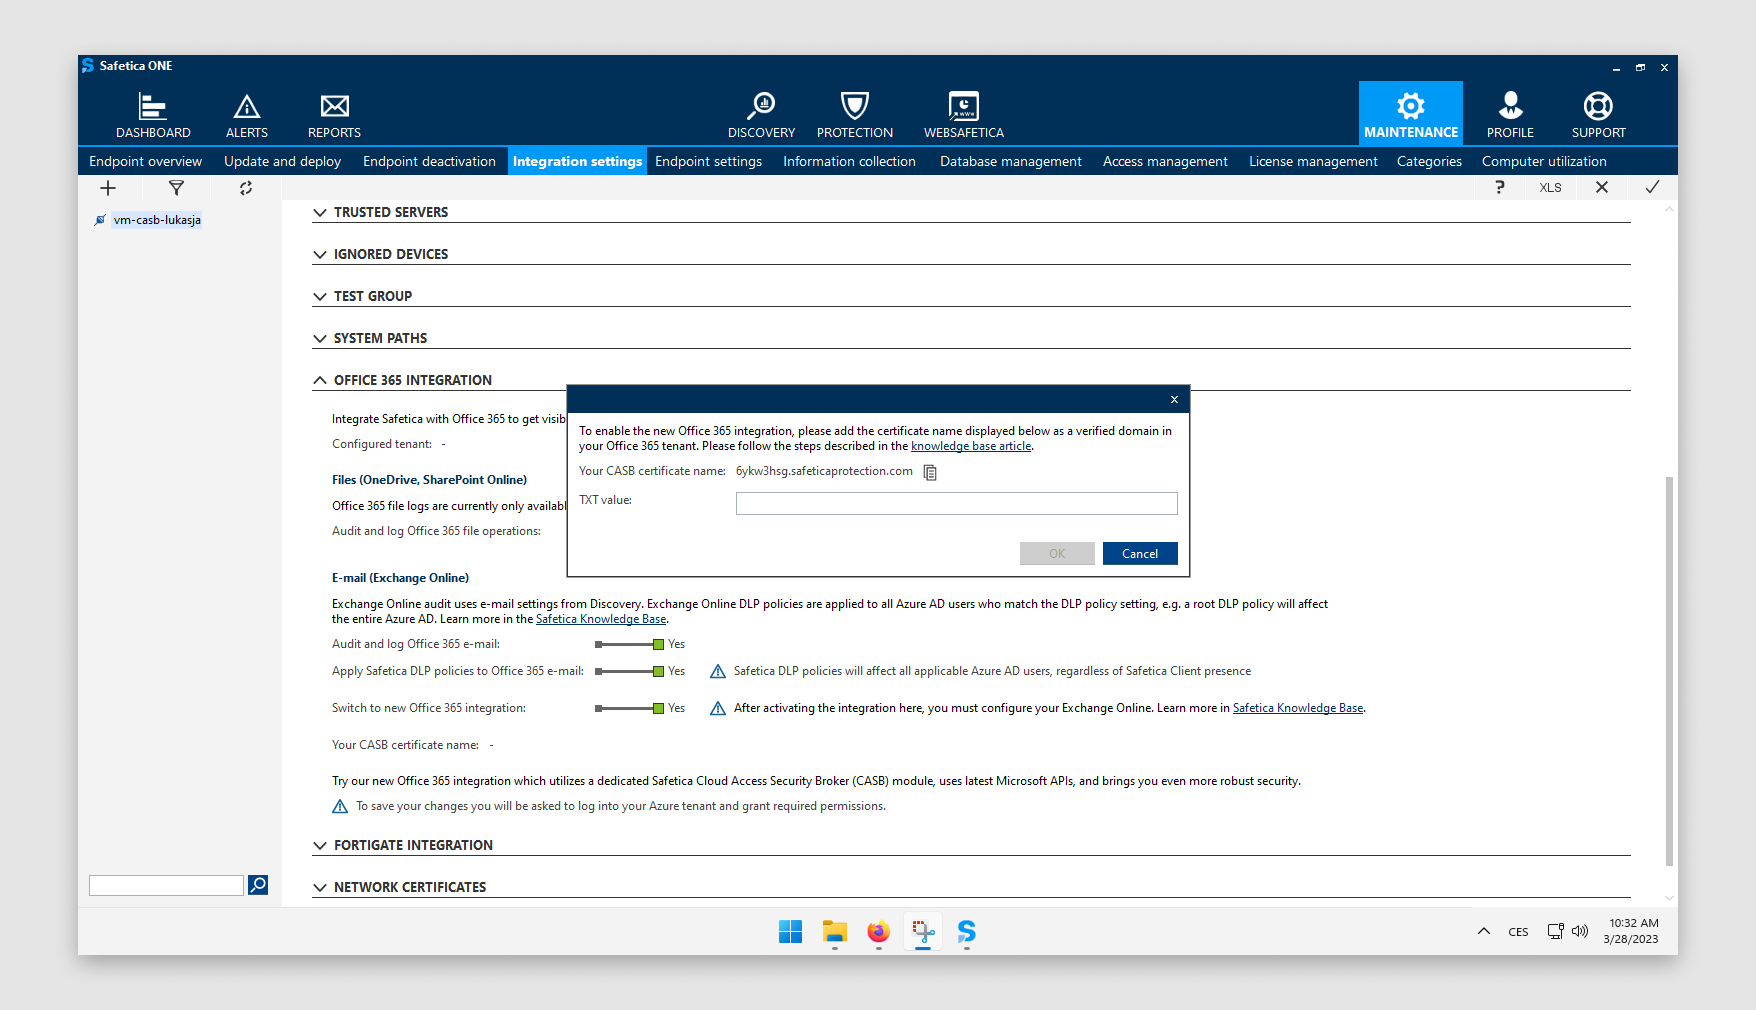Open Safetica Knowledge Base link under Exchange Online
Screen dimensions: 1756x1010
click(x=601, y=619)
